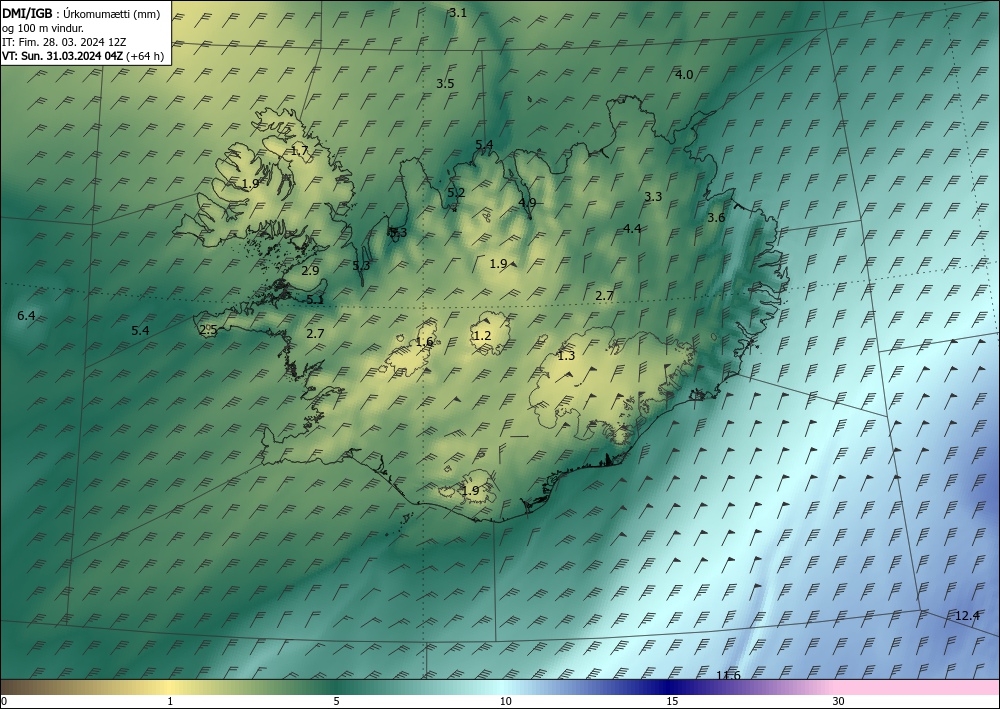Click the 1.2 value on Hofsjökull glacier

482,335
